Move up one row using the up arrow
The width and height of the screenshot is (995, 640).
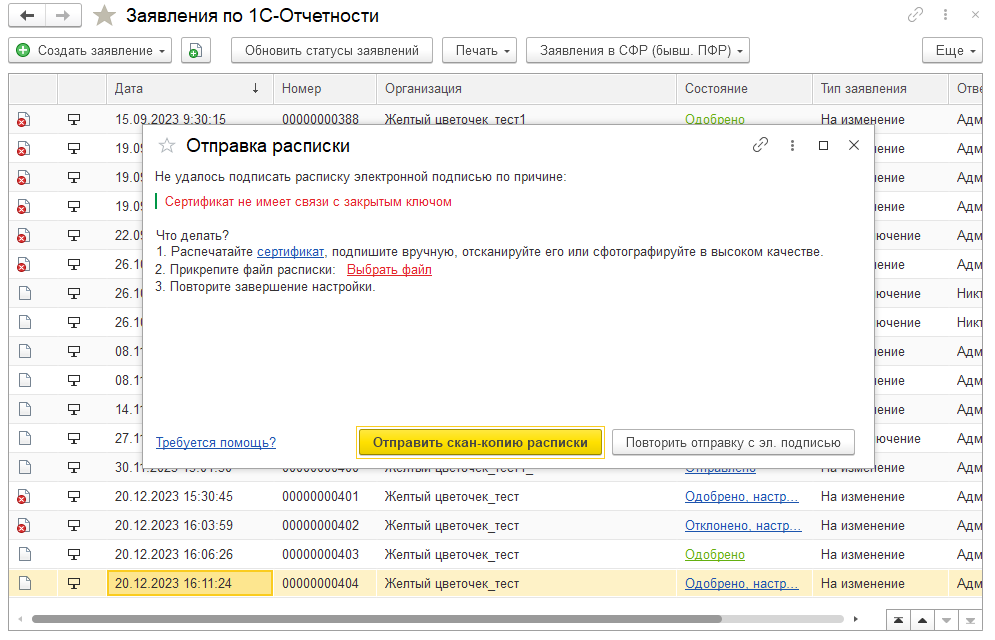pos(923,619)
